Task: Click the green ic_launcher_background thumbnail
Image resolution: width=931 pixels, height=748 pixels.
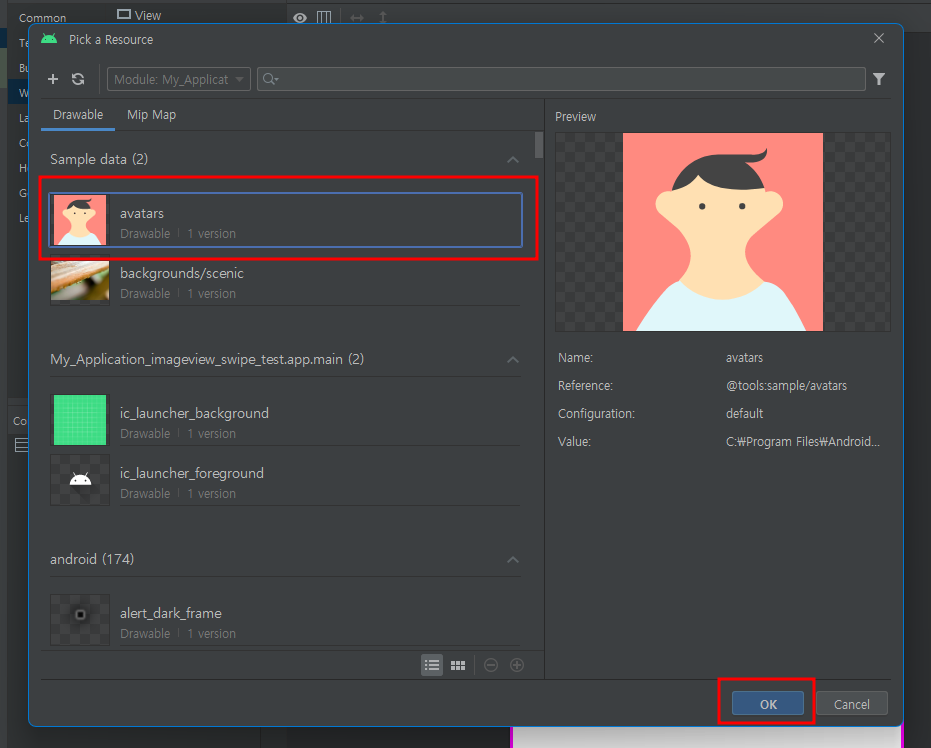Action: (x=80, y=420)
